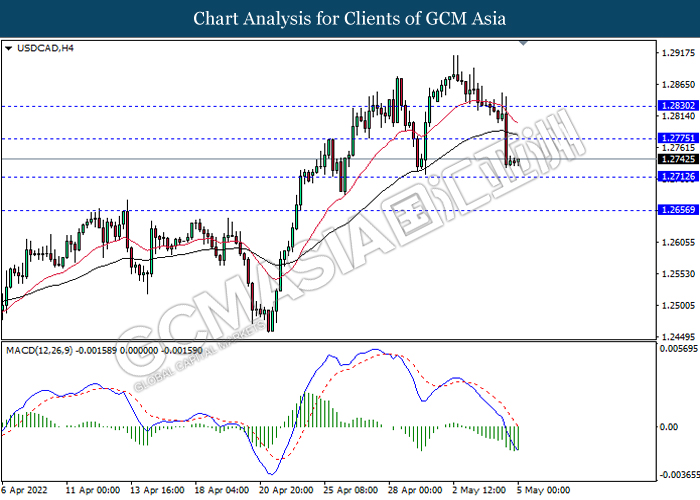Select the 1.27751 price level label
Image resolution: width=700 pixels, height=500 pixels.
[678, 138]
